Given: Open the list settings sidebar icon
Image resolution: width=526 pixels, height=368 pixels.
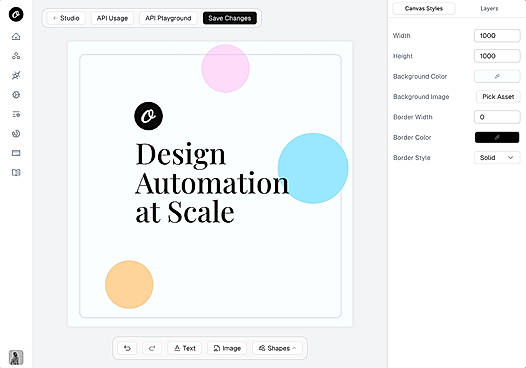Looking at the screenshot, I should 16,114.
